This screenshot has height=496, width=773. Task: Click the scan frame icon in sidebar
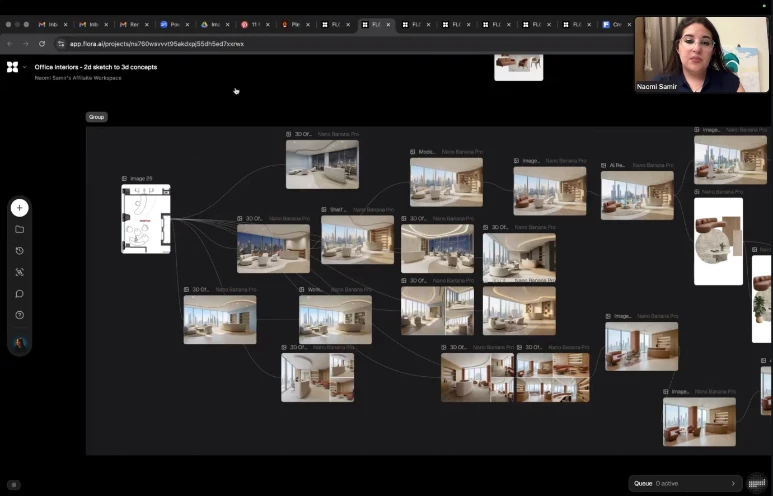19,272
